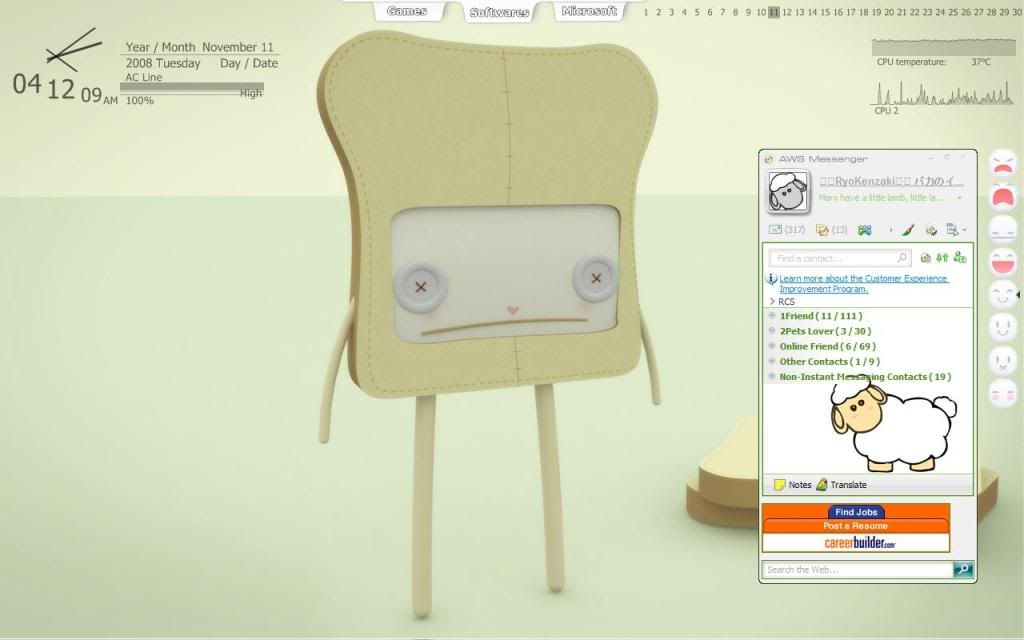Screen dimensions: 1024x640
Task: Click the games controller icon in Messenger
Action: pos(864,230)
